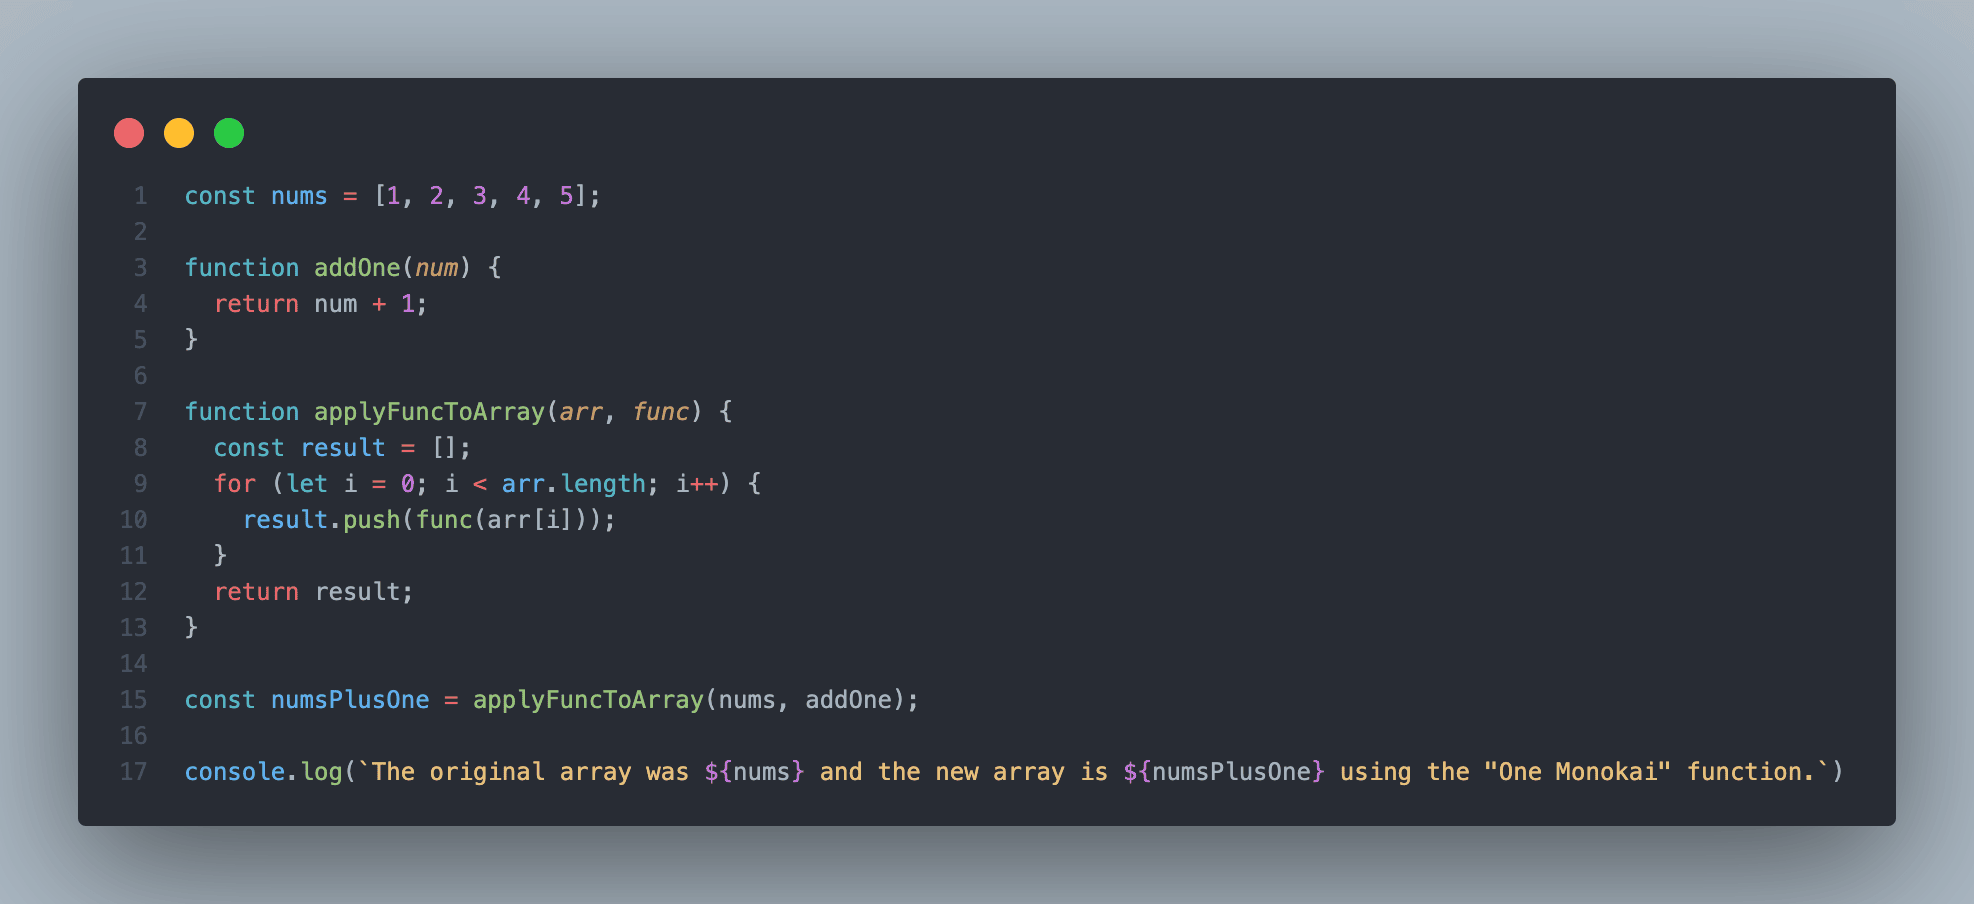This screenshot has width=1974, height=904.
Task: Click the applyFuncToArray function declaration name
Action: pos(429,412)
